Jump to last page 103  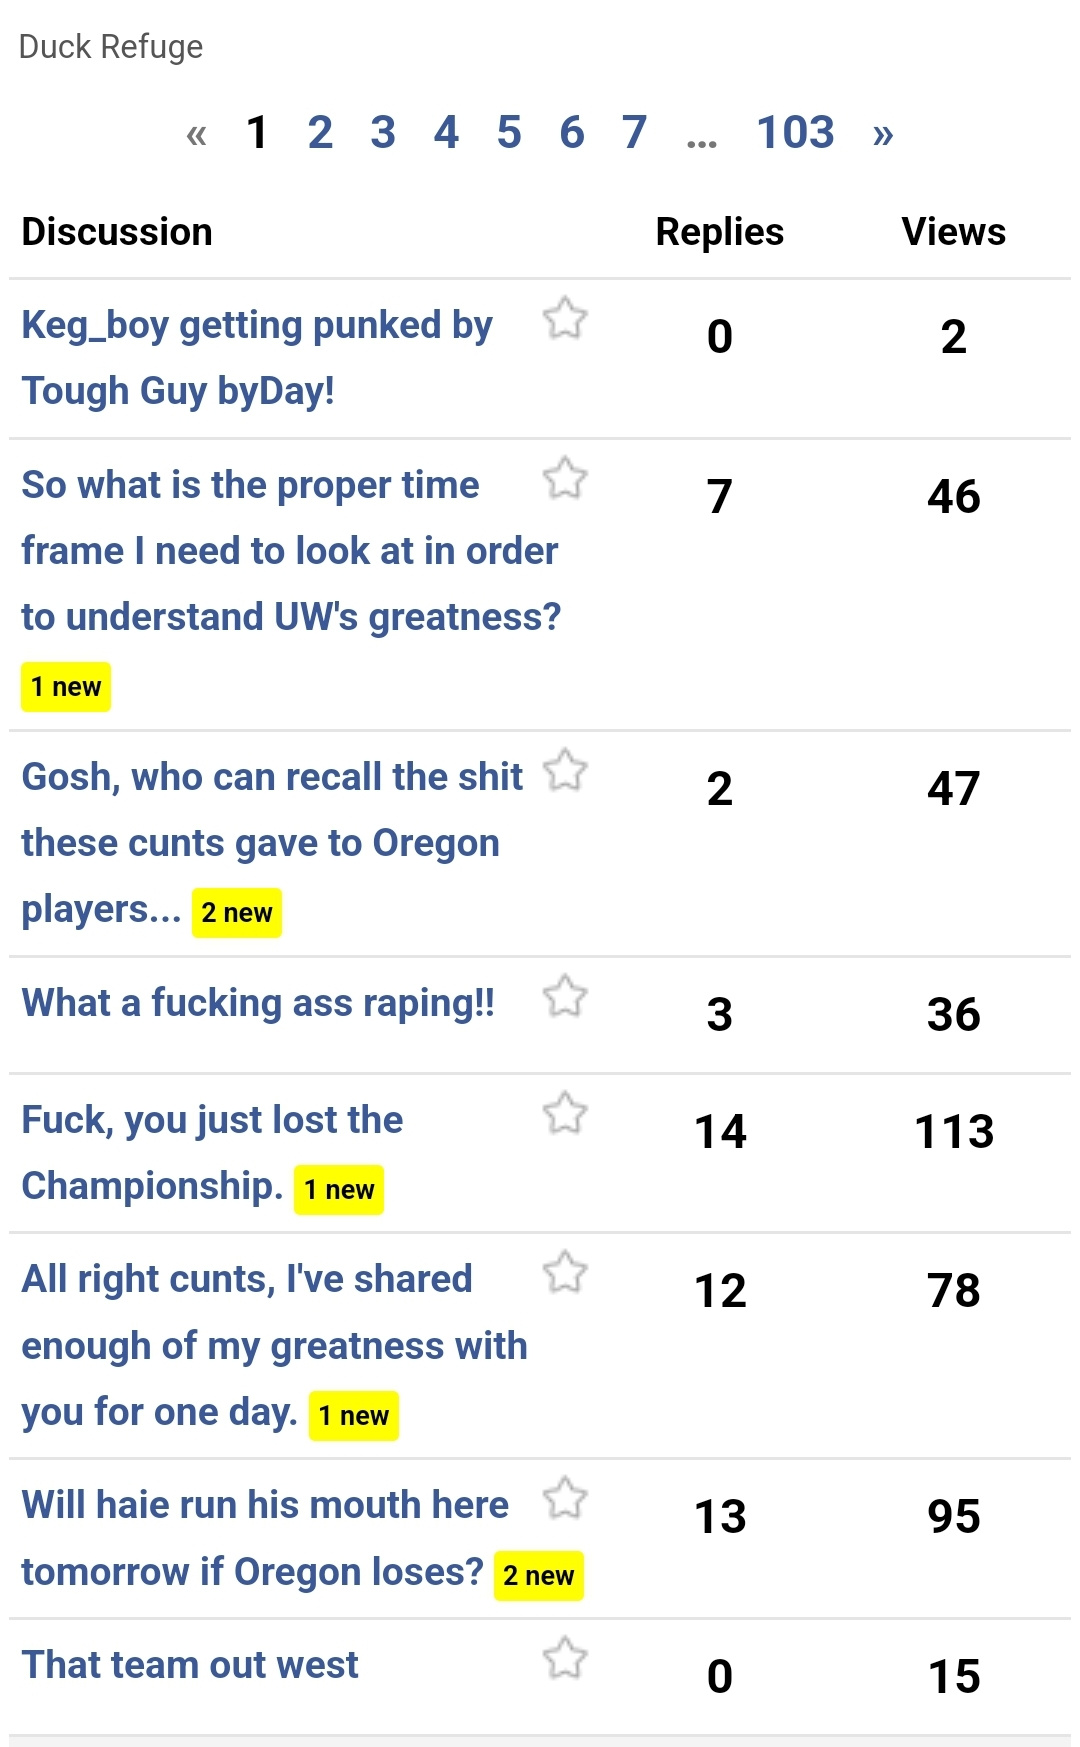pos(795,133)
